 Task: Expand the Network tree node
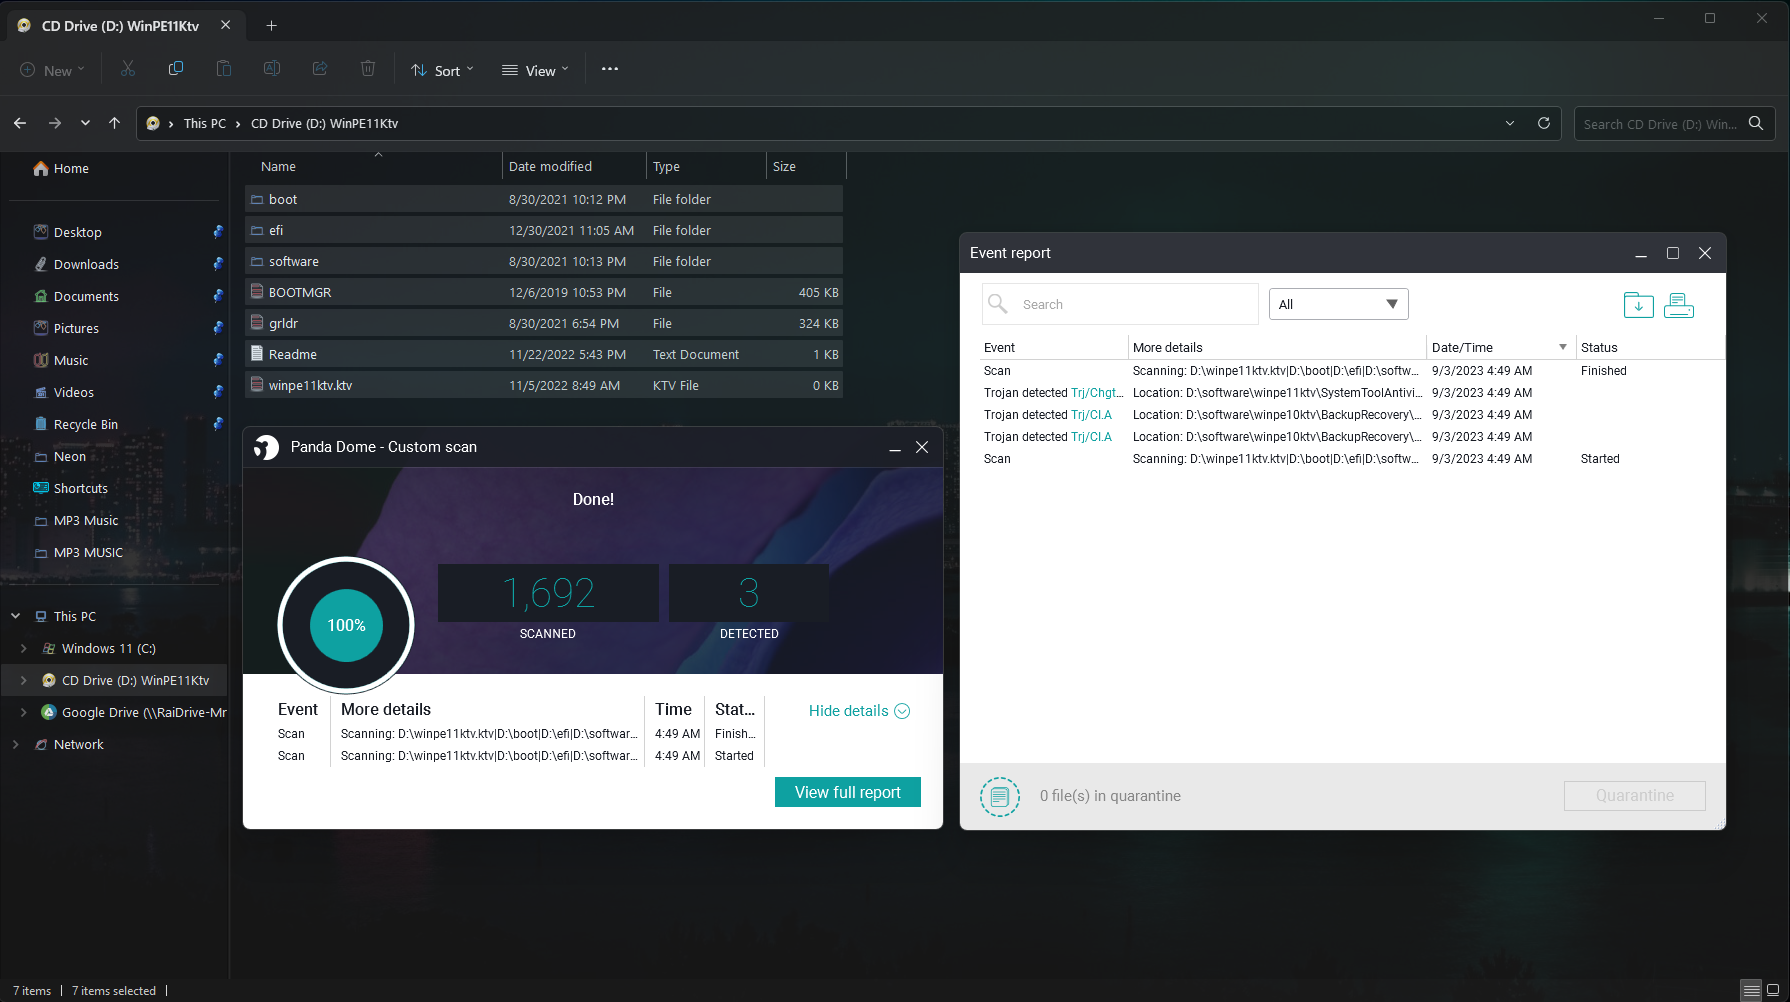15,744
